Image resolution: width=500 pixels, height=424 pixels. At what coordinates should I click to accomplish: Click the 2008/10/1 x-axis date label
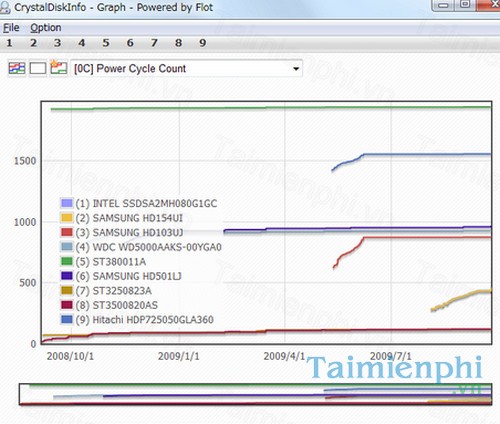point(70,356)
